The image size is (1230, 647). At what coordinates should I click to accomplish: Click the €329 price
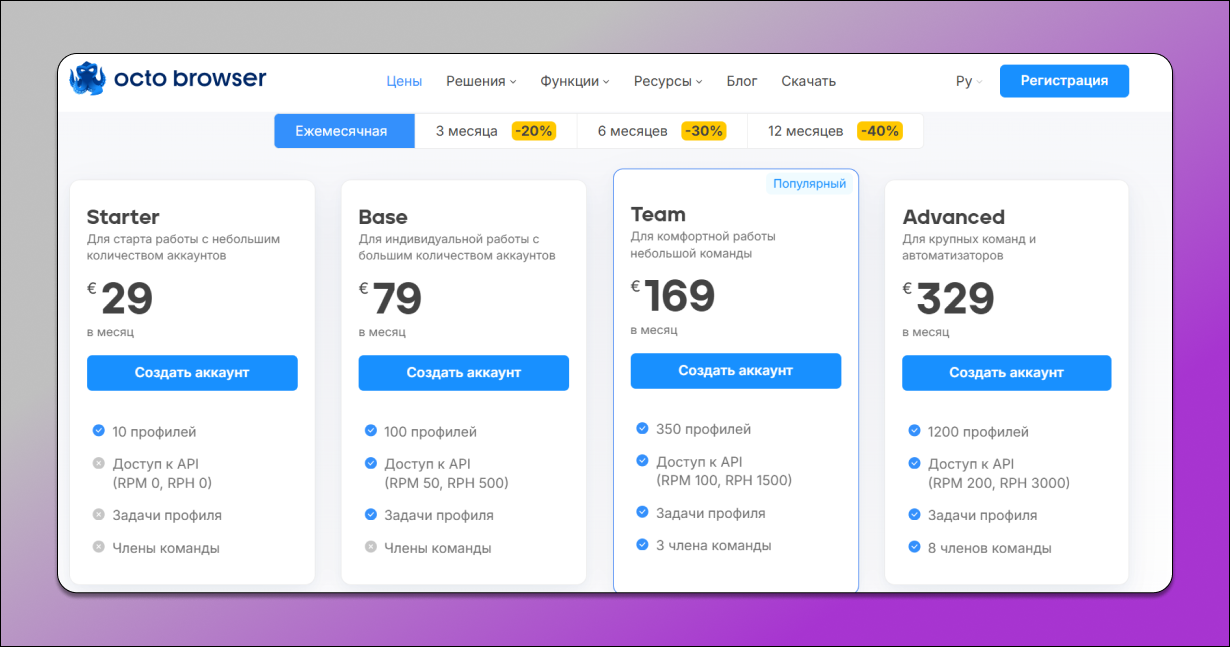coord(949,299)
